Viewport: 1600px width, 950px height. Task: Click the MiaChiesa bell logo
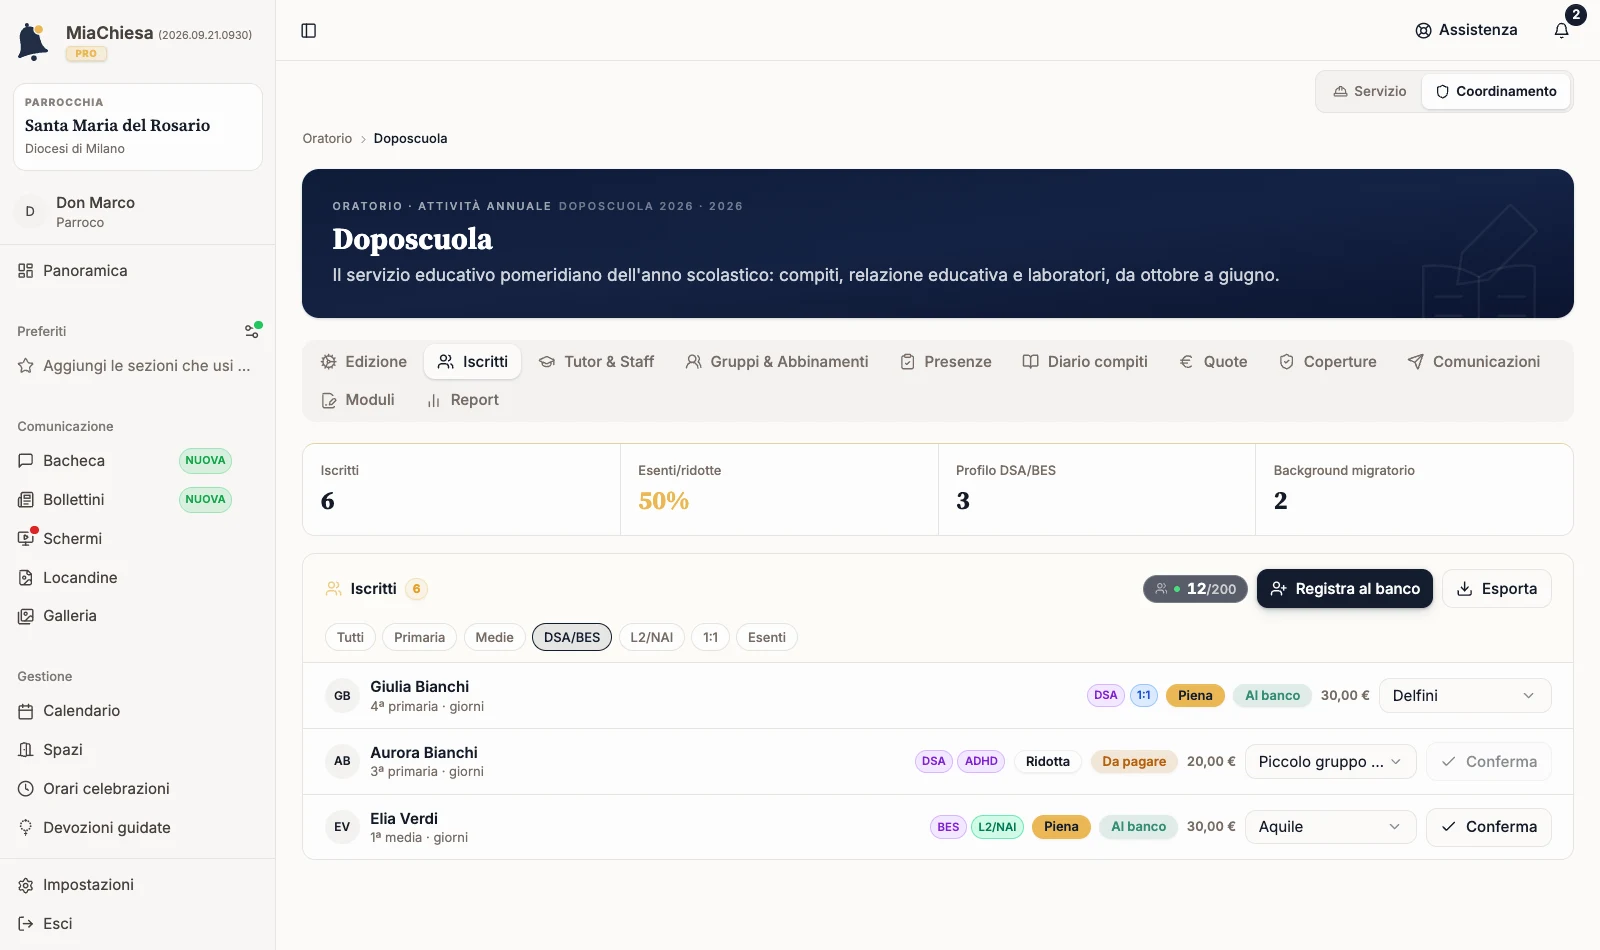(33, 41)
